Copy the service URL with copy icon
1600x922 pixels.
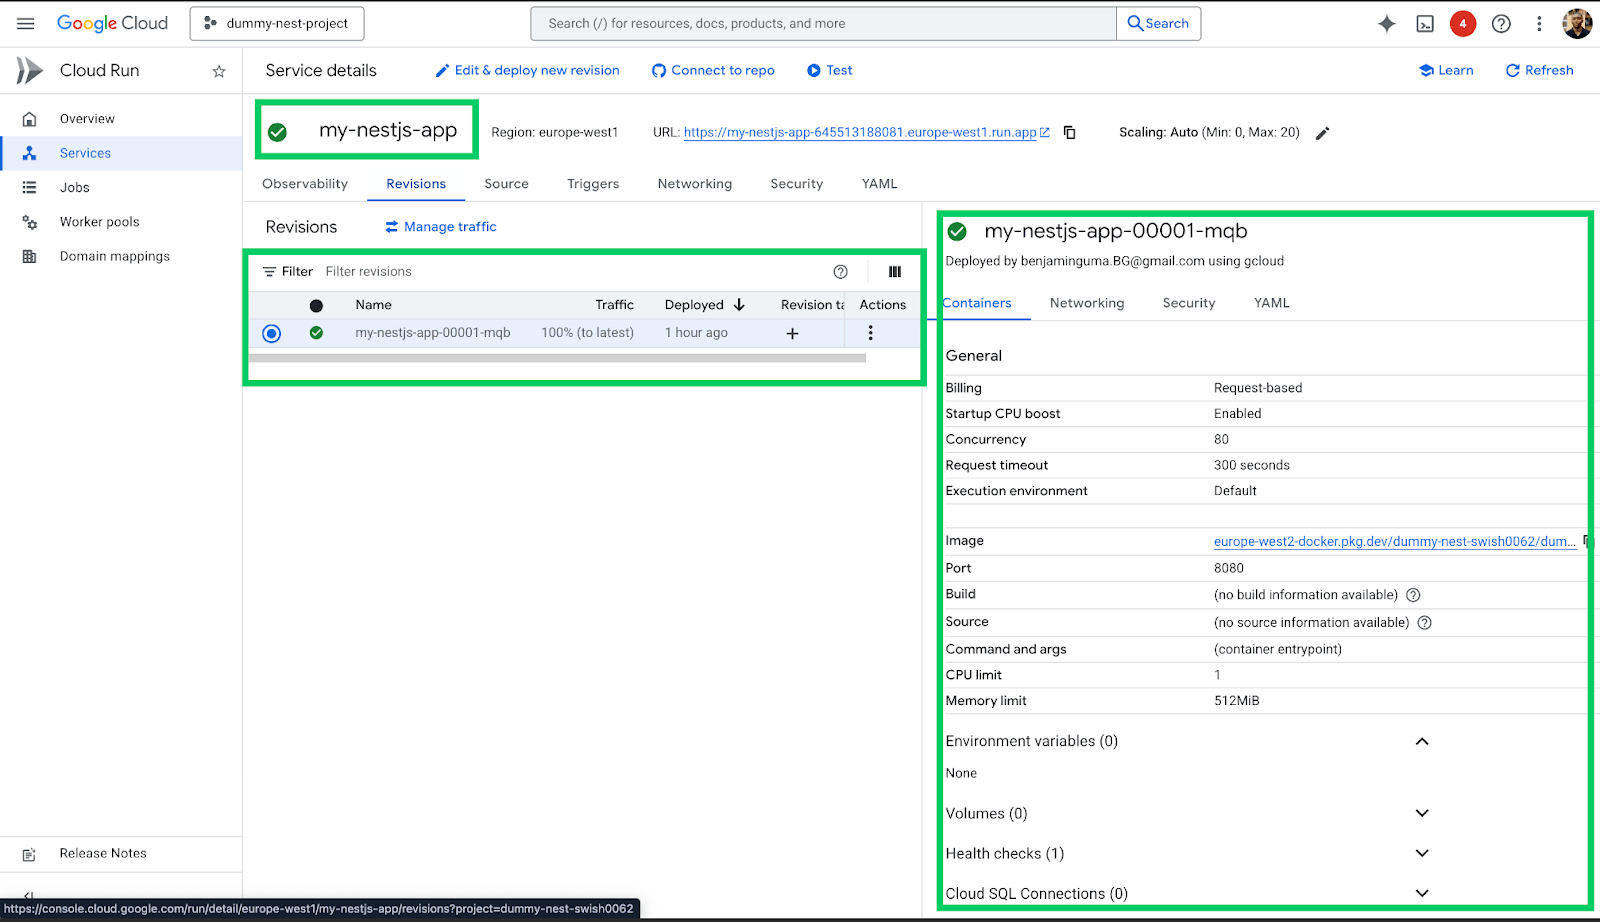click(1069, 132)
